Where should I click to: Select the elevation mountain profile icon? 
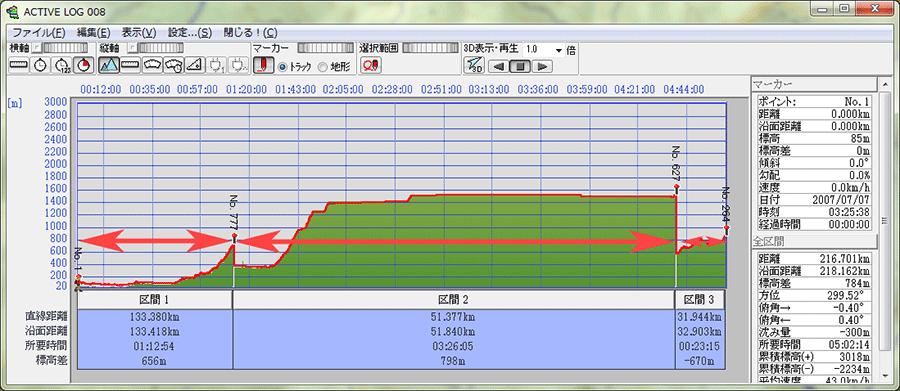tap(108, 65)
